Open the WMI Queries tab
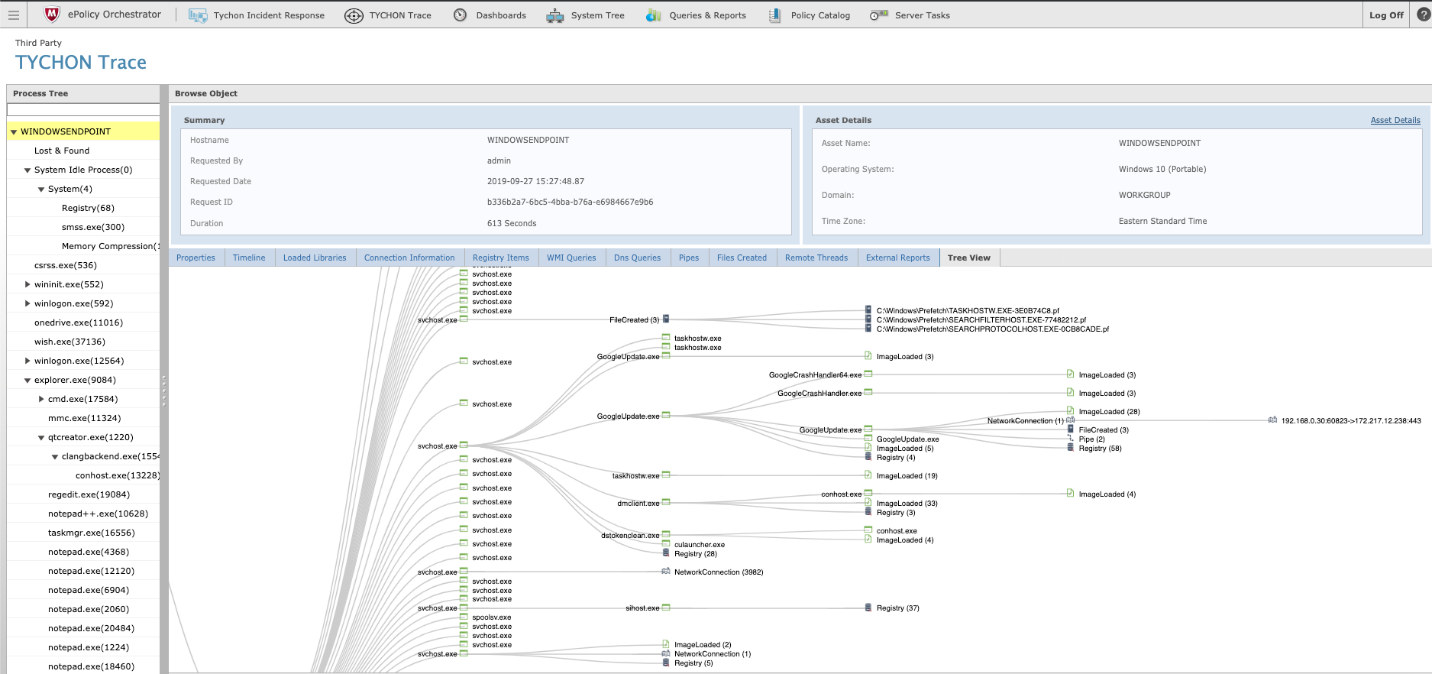This screenshot has width=1432, height=674. [x=572, y=258]
